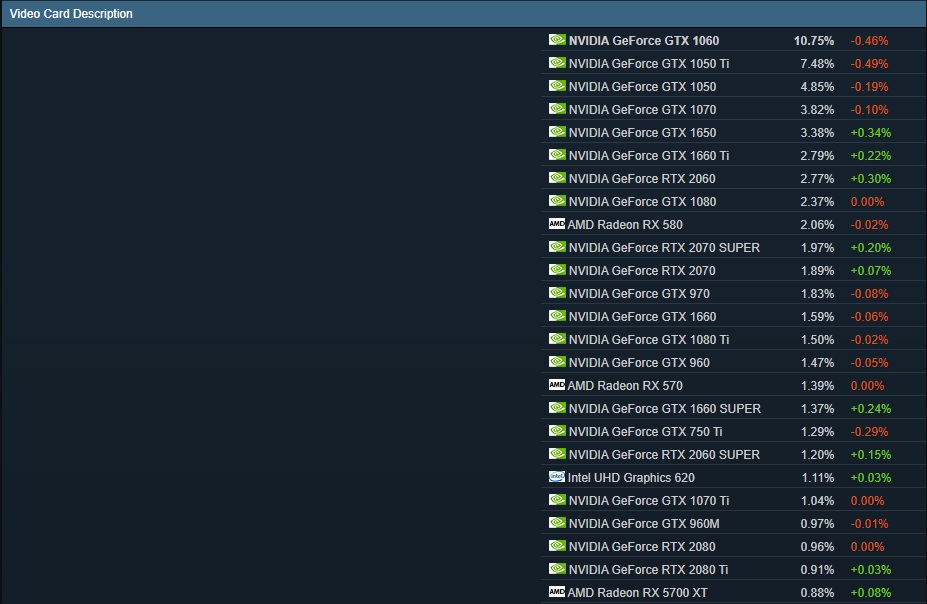Click the AMD icon beside Radeon RX 570
This screenshot has height=604, width=927.
coord(557,385)
